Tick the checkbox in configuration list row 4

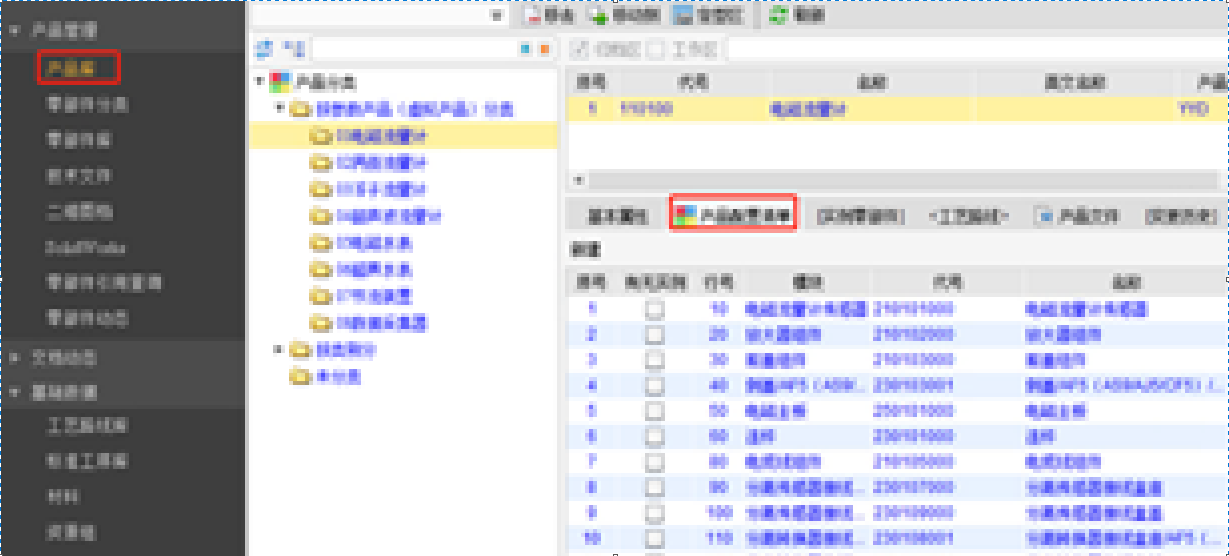point(654,386)
